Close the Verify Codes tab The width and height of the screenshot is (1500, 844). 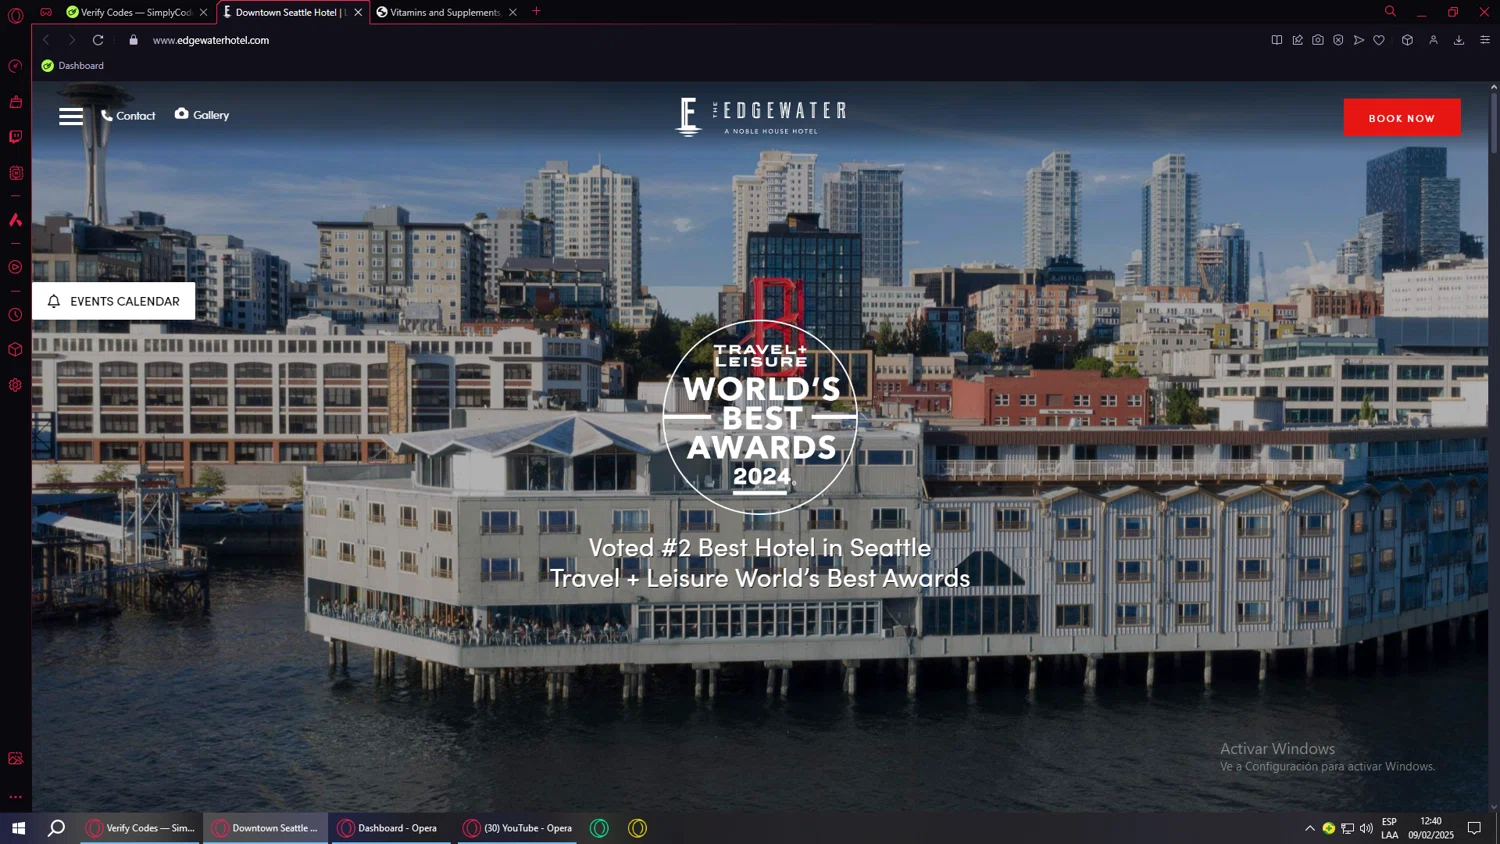coord(204,12)
